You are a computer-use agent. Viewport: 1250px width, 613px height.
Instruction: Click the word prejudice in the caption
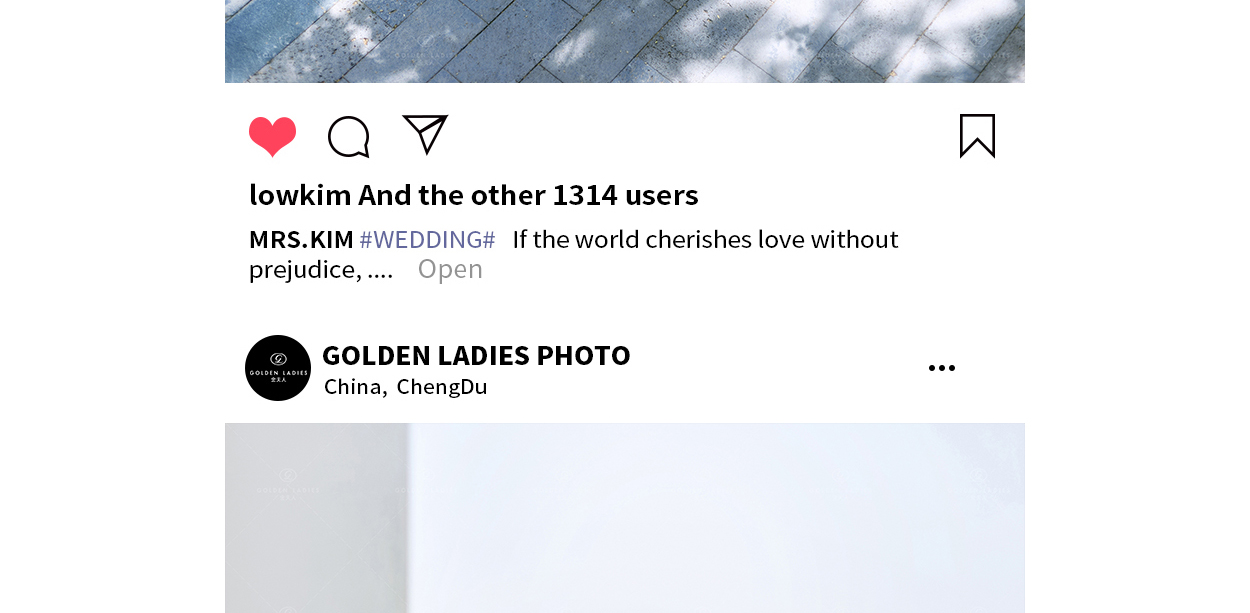[305, 270]
